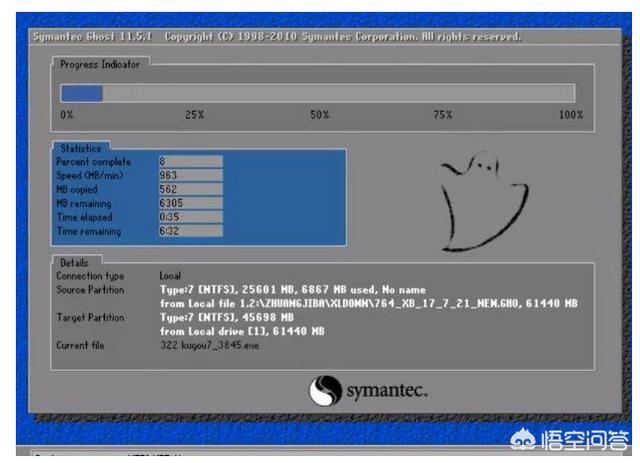The image size is (640, 463).
Task: Select the Time elapsed value field
Action: 190,216
